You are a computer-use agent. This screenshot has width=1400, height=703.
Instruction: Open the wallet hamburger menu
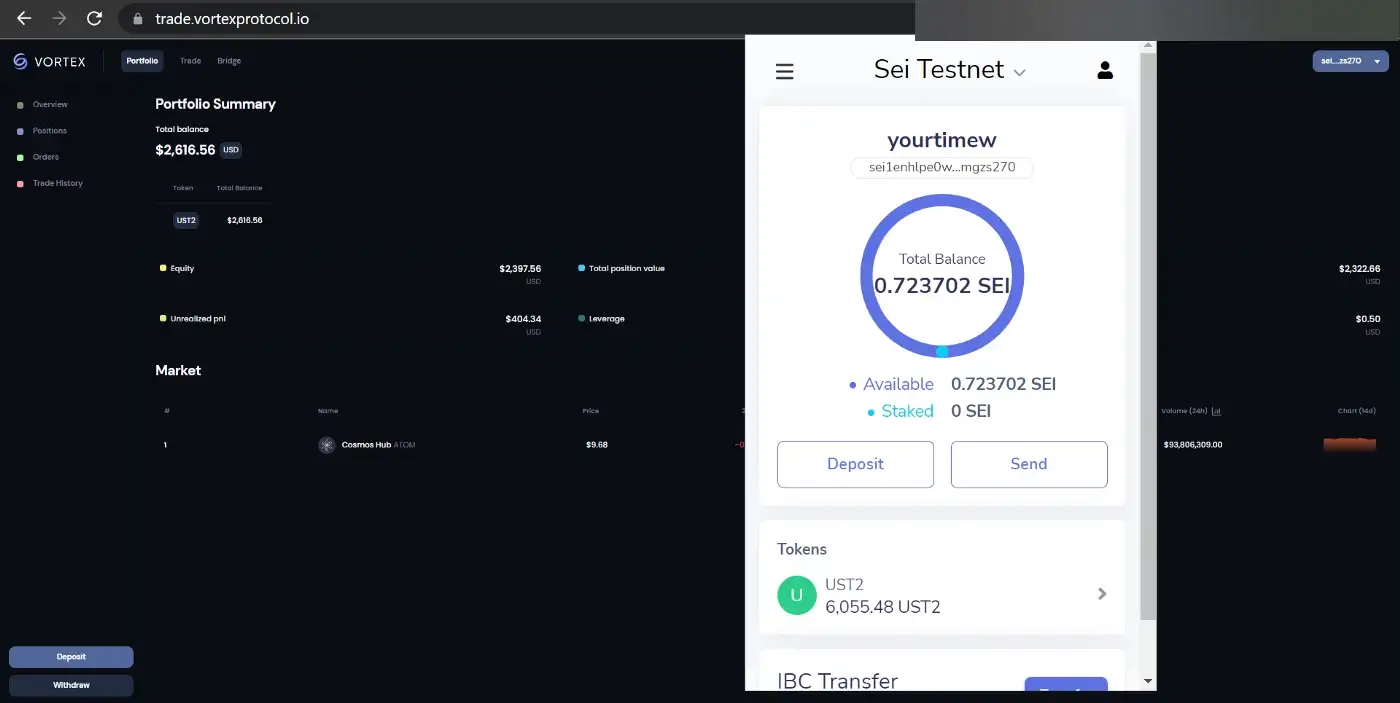point(785,71)
